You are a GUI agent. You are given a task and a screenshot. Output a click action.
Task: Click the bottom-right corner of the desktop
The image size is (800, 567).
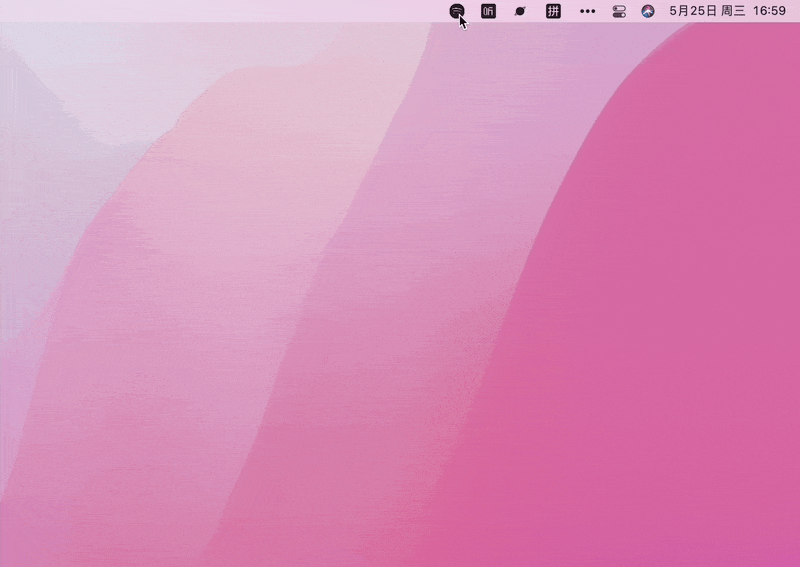click(790, 557)
